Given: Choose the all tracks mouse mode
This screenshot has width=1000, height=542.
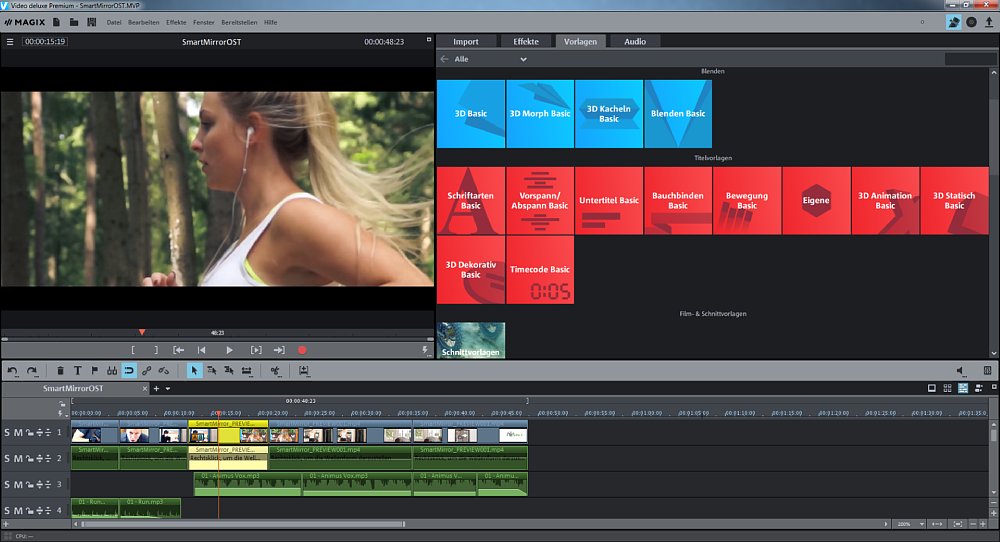Looking at the screenshot, I should pyautogui.click(x=229, y=370).
